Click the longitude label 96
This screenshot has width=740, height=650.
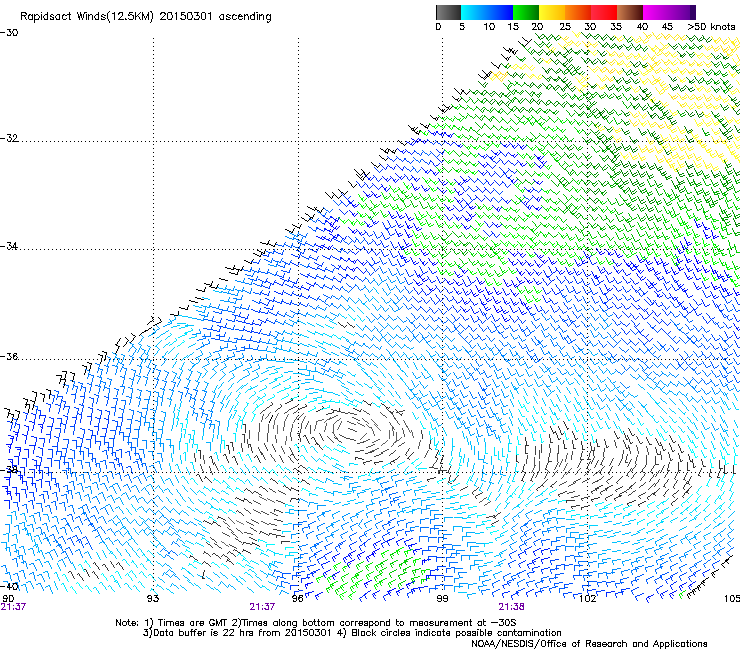(x=297, y=599)
